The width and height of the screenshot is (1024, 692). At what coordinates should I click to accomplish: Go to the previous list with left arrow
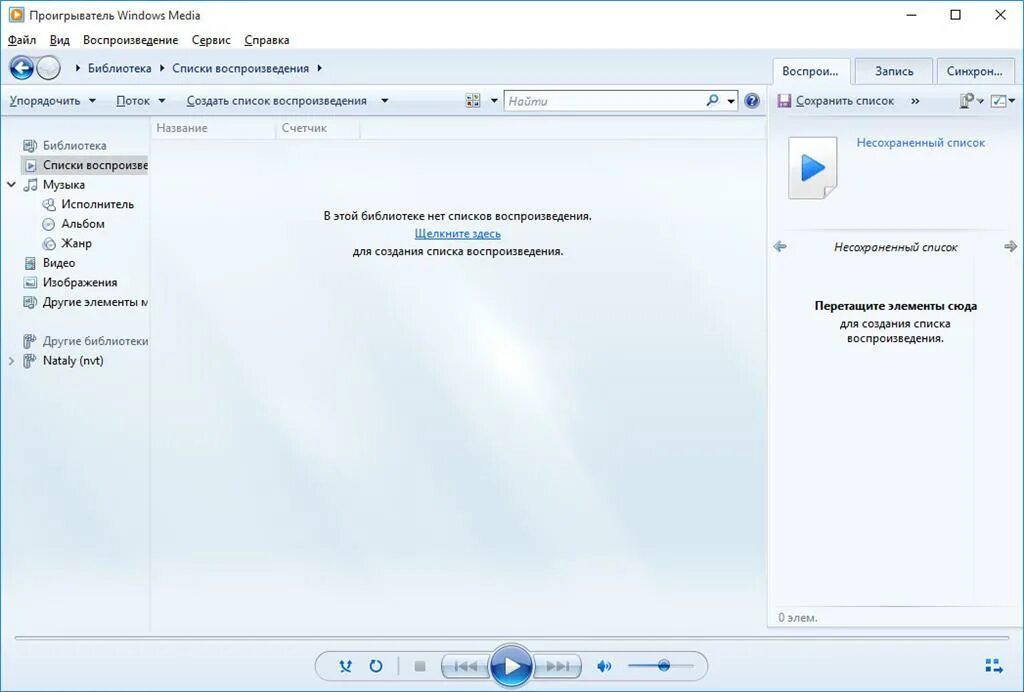[780, 247]
